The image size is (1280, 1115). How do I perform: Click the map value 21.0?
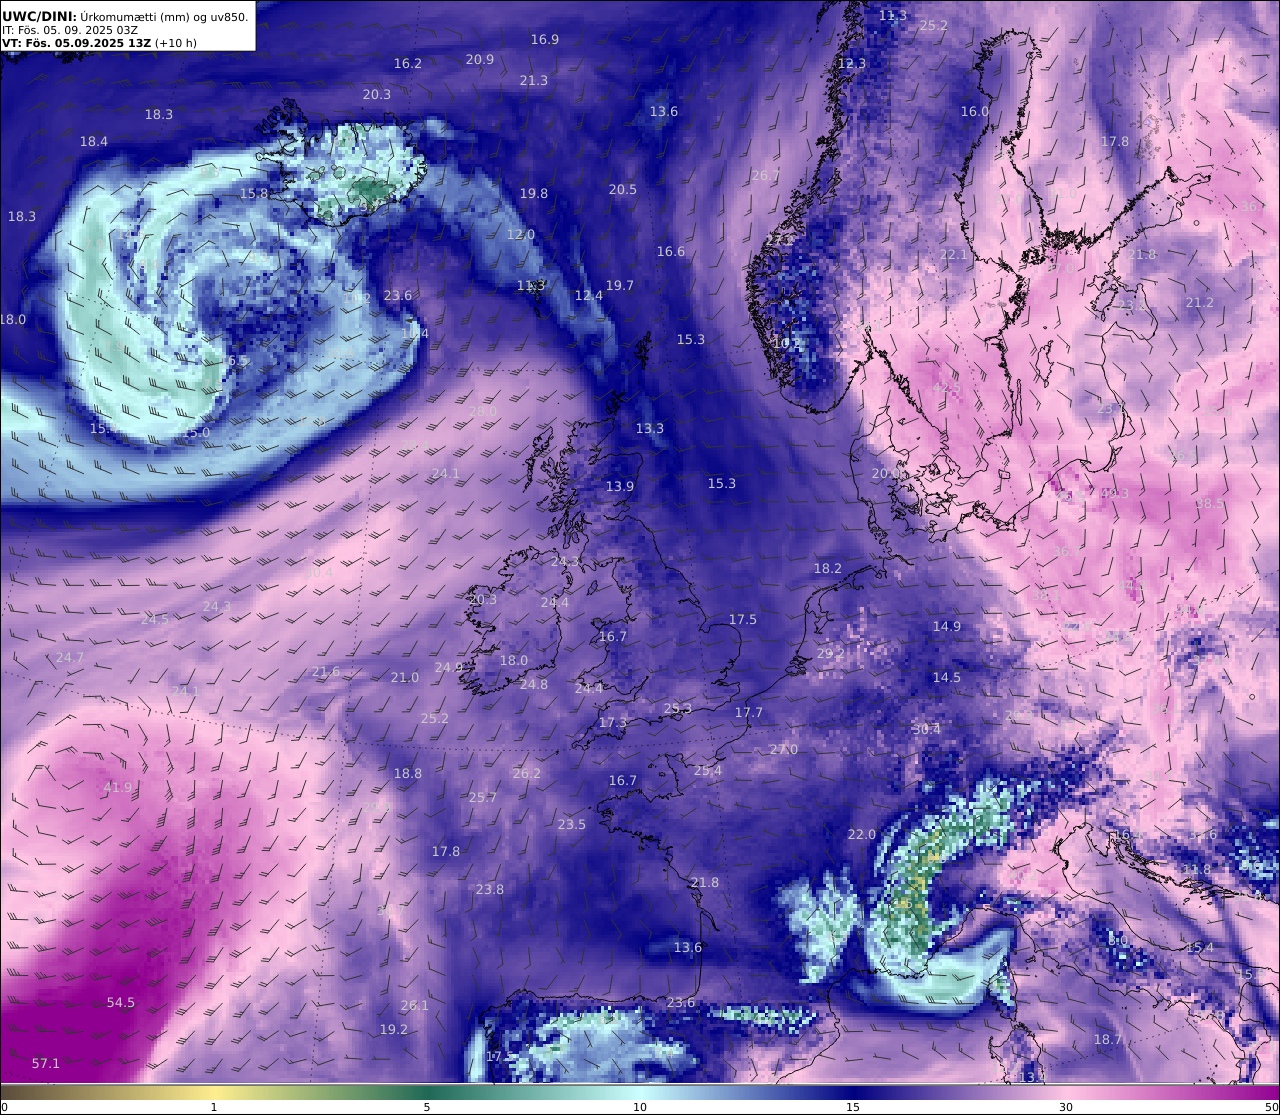point(405,678)
